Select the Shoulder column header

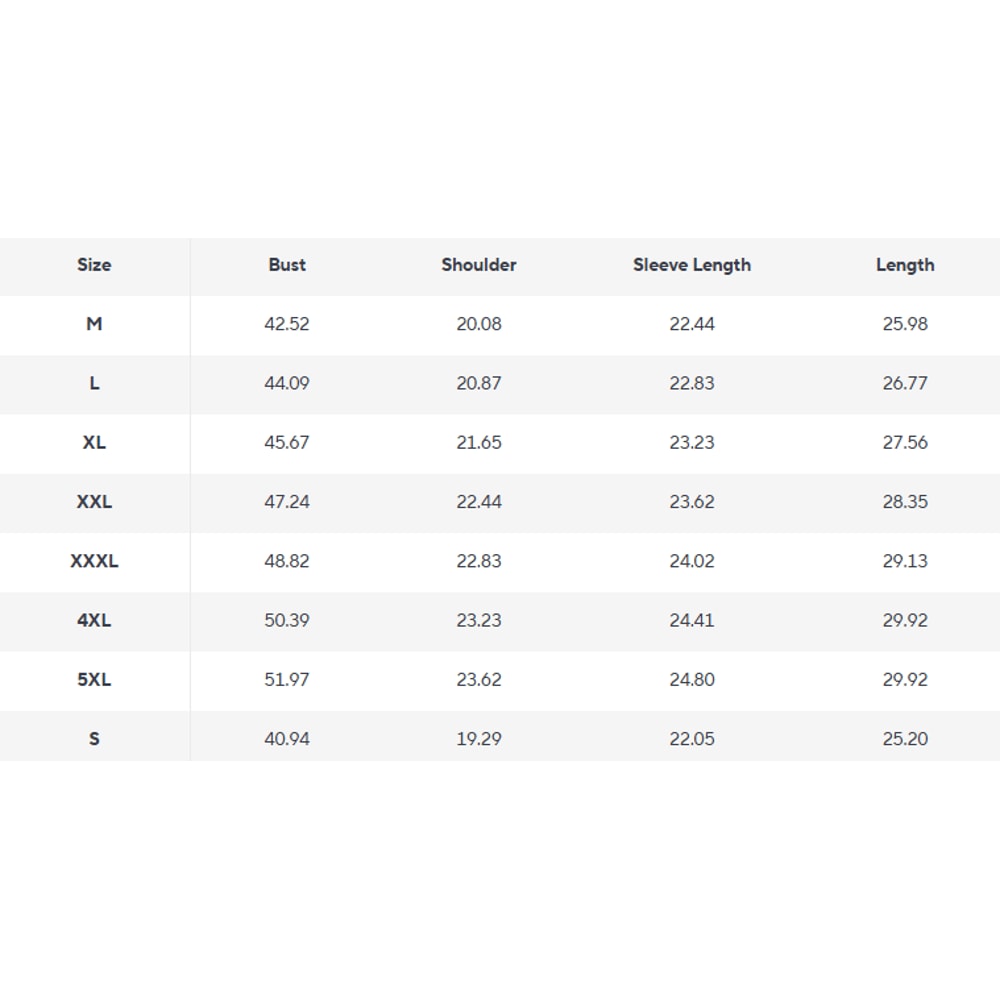[x=479, y=265]
